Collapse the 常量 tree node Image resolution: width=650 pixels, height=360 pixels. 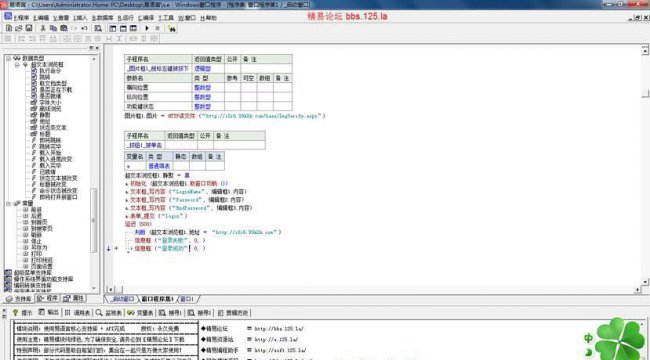[x=8, y=204]
